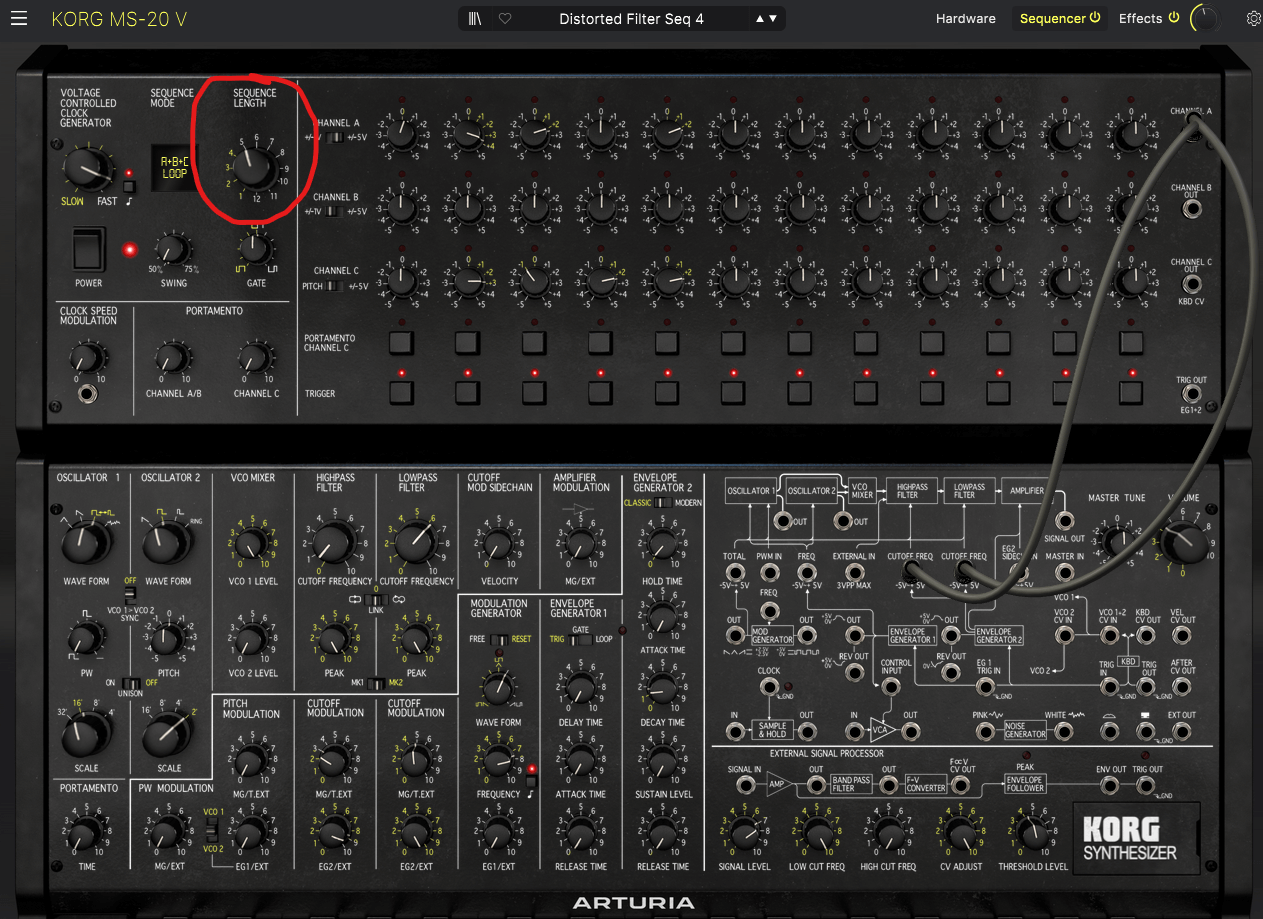Switch the MK1/MK2 filter selector
The width and height of the screenshot is (1263, 919).
click(375, 684)
